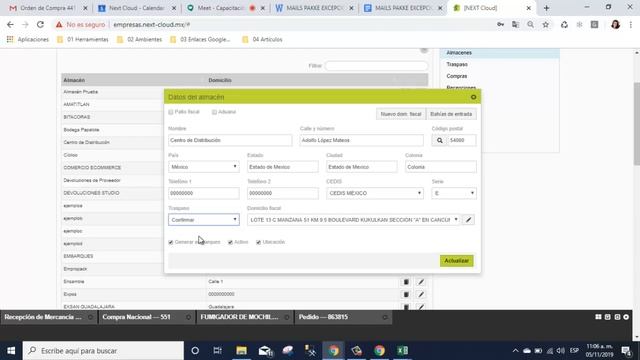Screen dimensions: 640x360
Task: Open Task View on the taskbar
Action: pos(218,351)
